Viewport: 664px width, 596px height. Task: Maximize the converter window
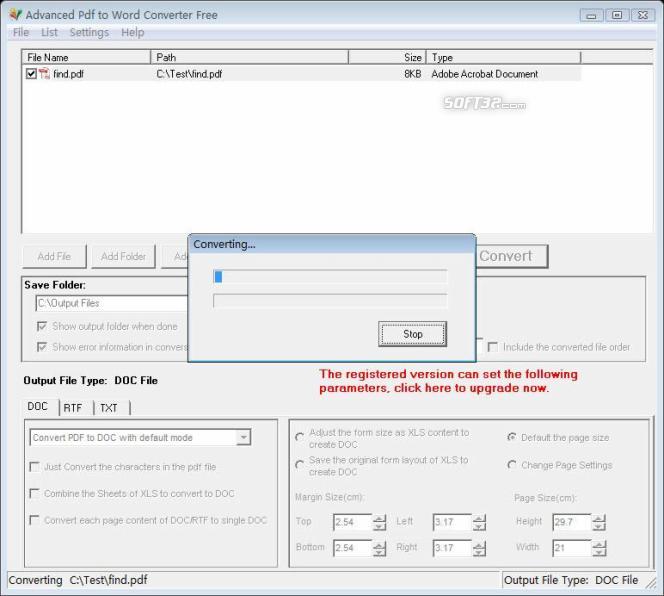click(x=617, y=16)
